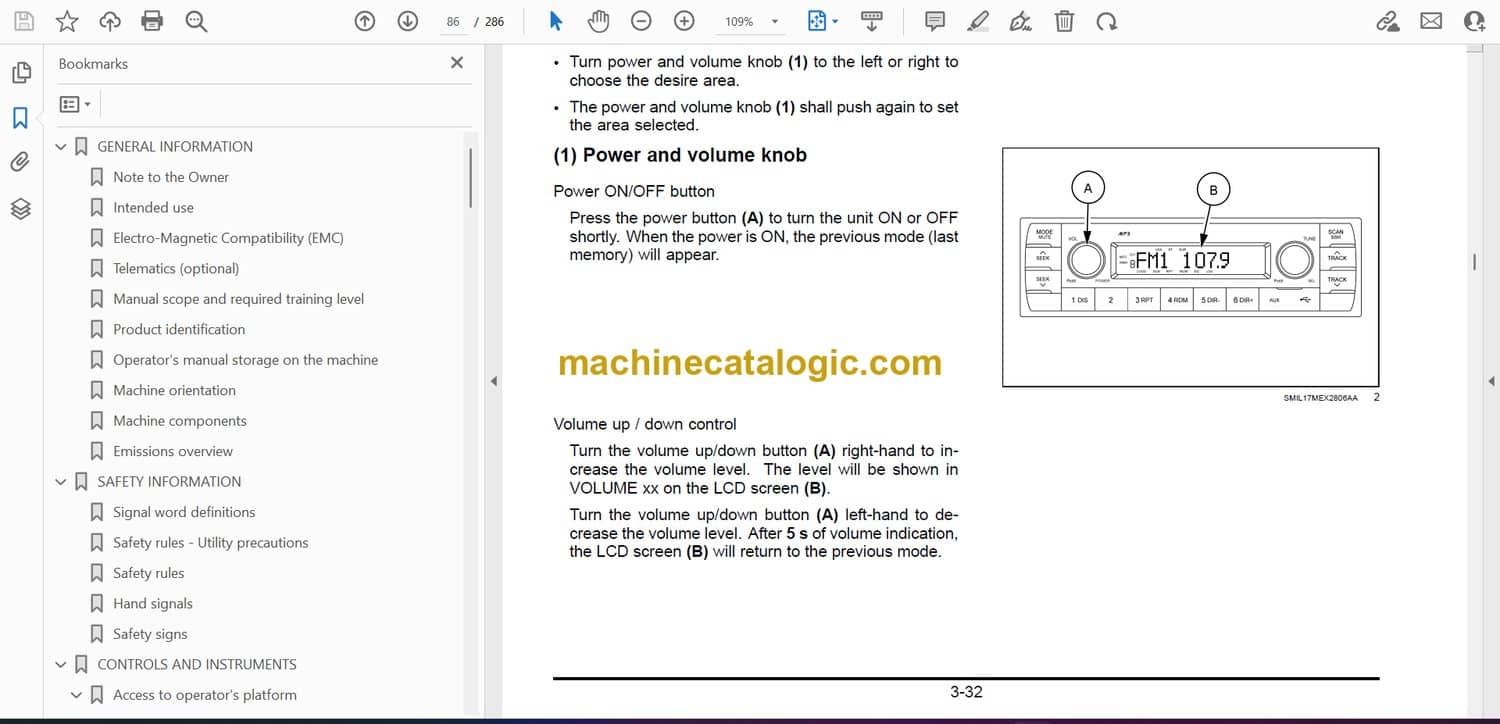This screenshot has height=724, width=1500.
Task: Add a comment sticky note
Action: click(x=934, y=21)
